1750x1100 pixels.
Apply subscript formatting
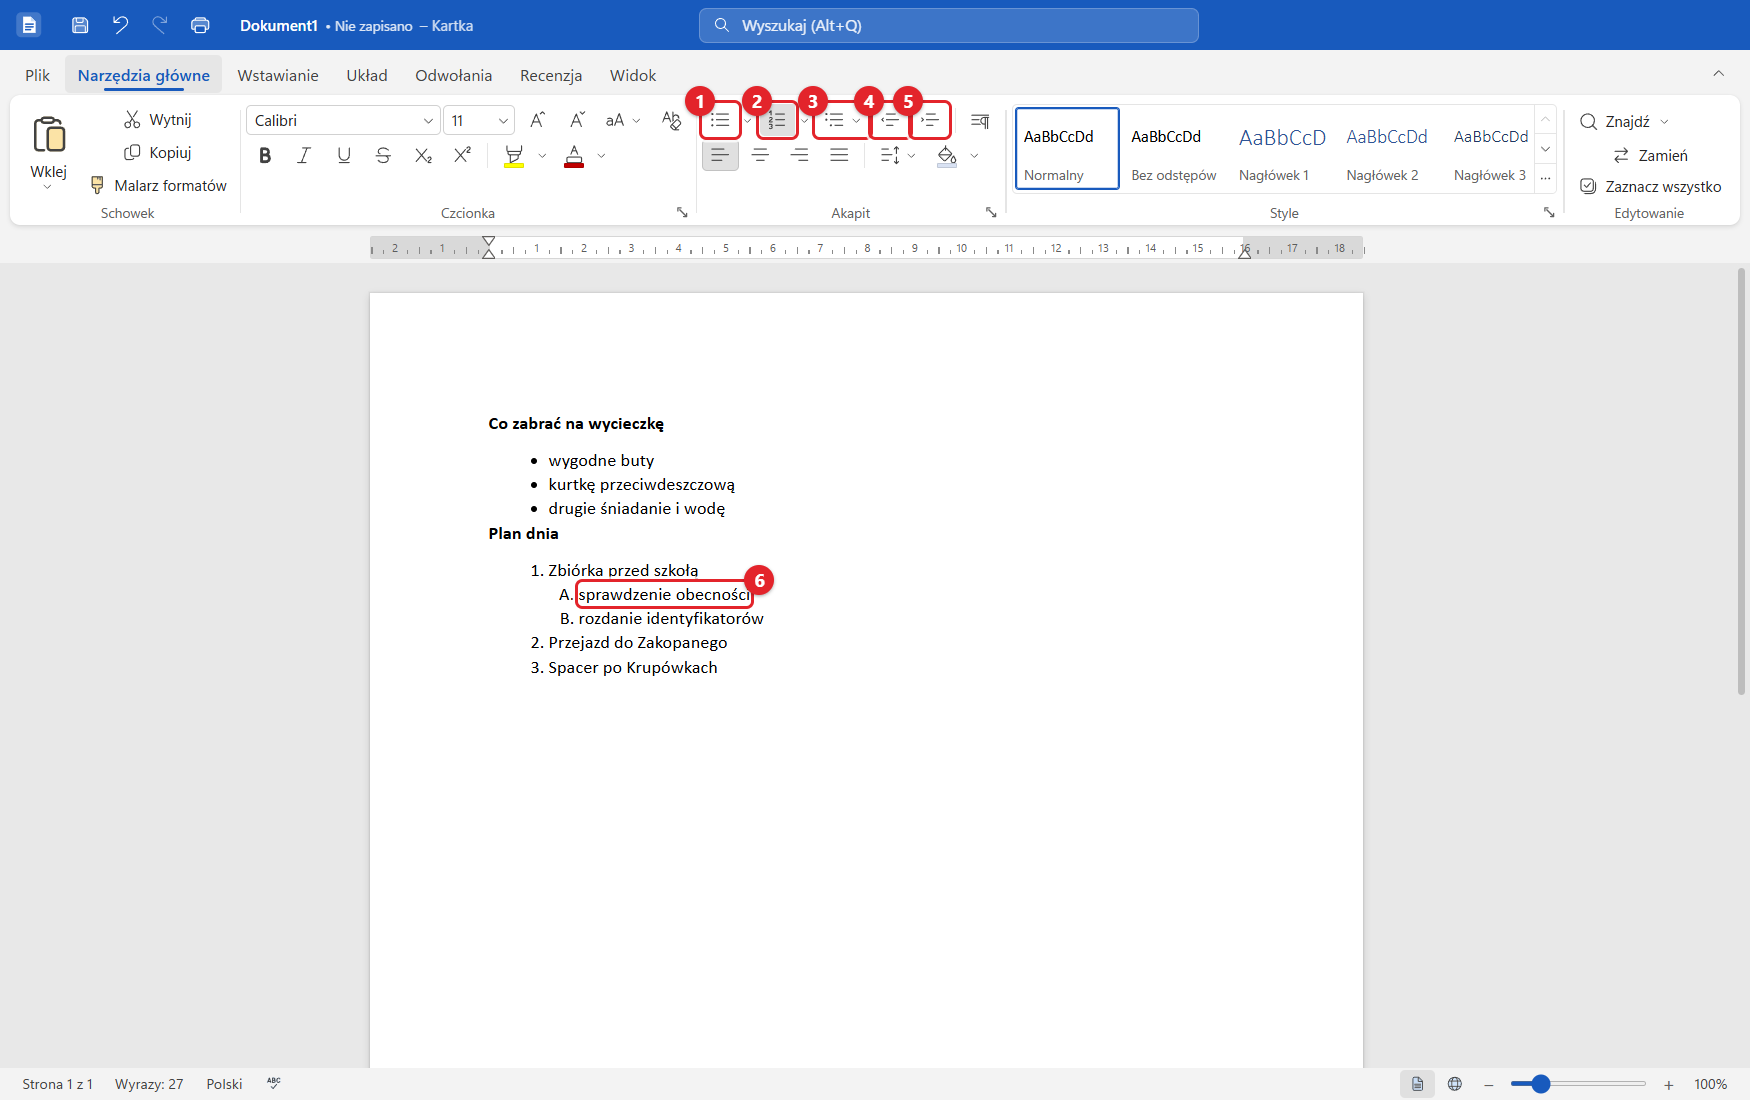click(x=423, y=155)
